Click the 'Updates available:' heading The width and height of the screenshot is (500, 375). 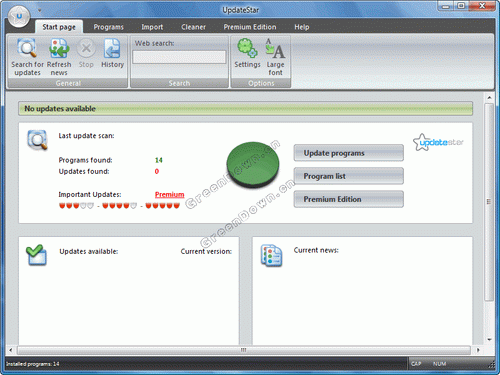(89, 251)
